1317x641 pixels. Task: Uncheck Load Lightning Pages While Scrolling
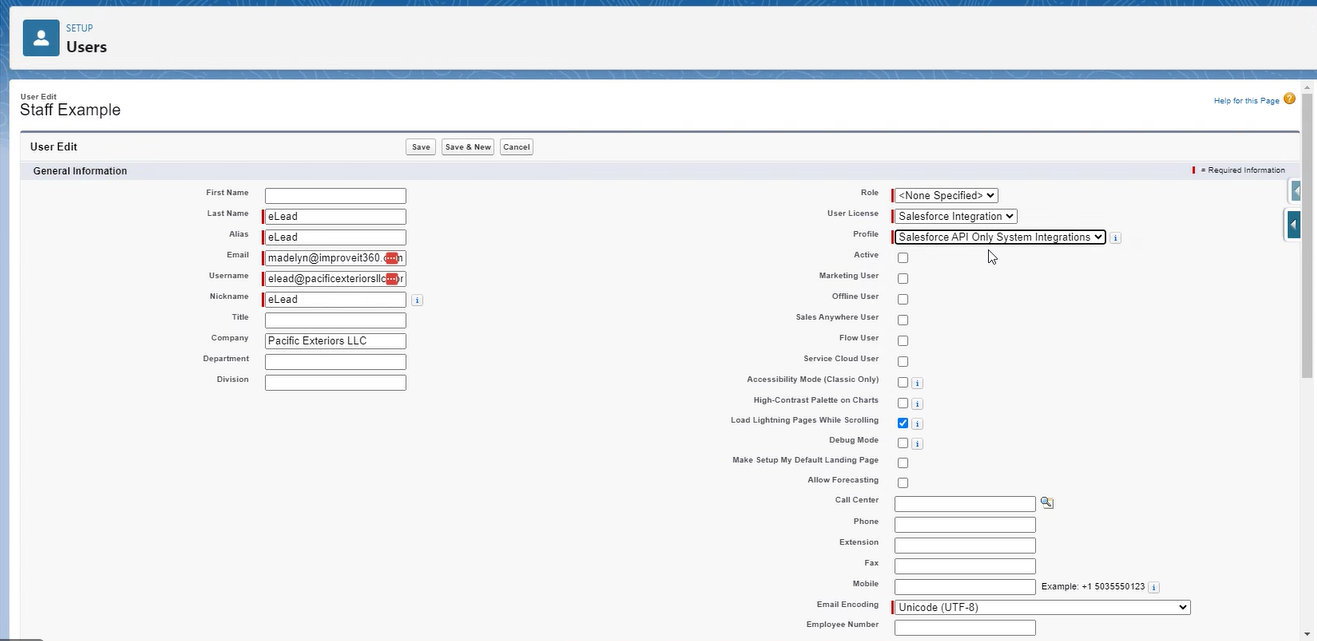coord(902,422)
